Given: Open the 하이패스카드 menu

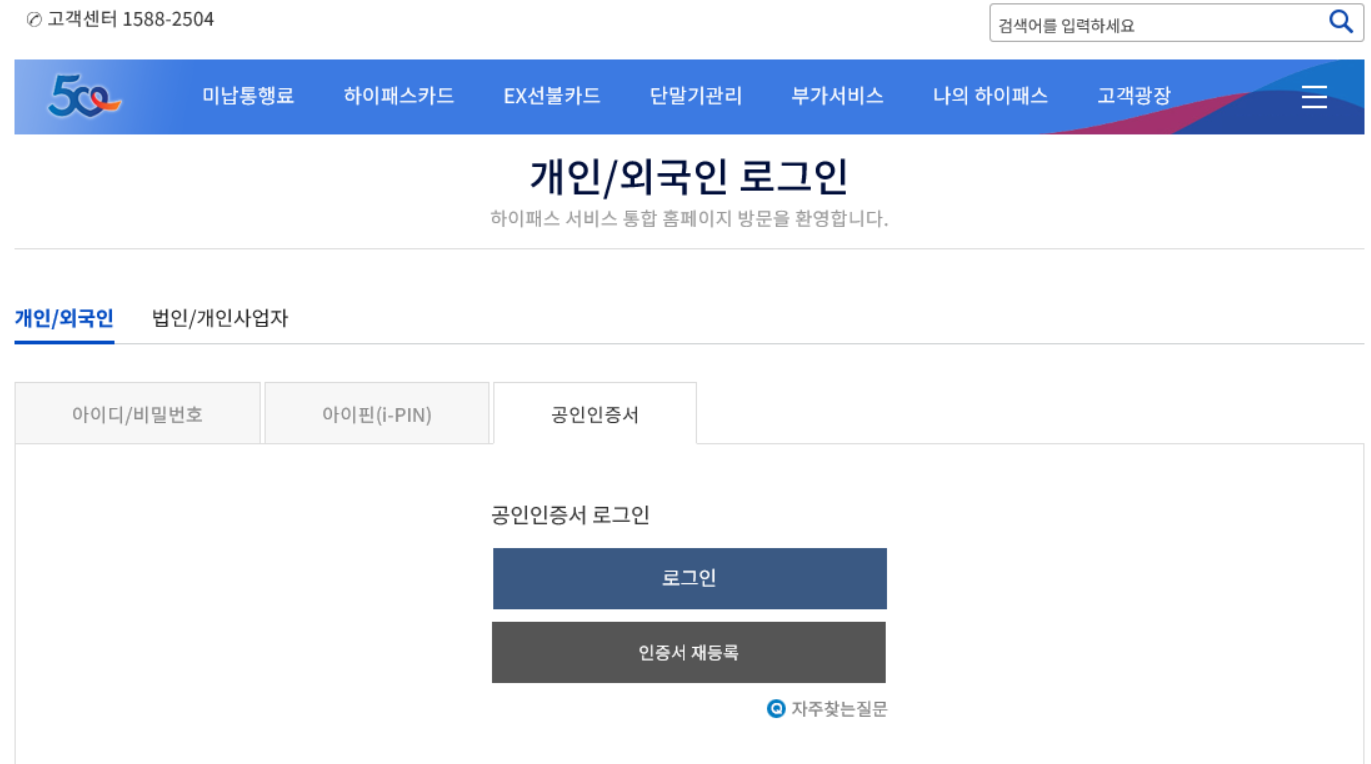Looking at the screenshot, I should [398, 96].
